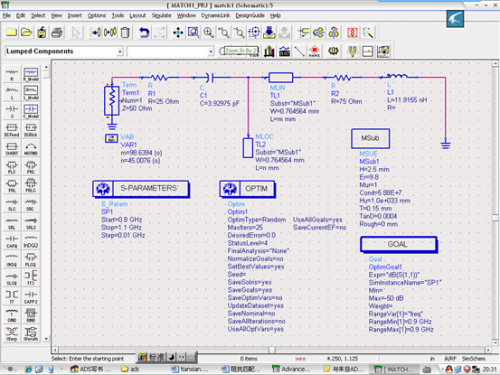Click the 'Start=0.8 GHz' parameter text

(x=122, y=220)
